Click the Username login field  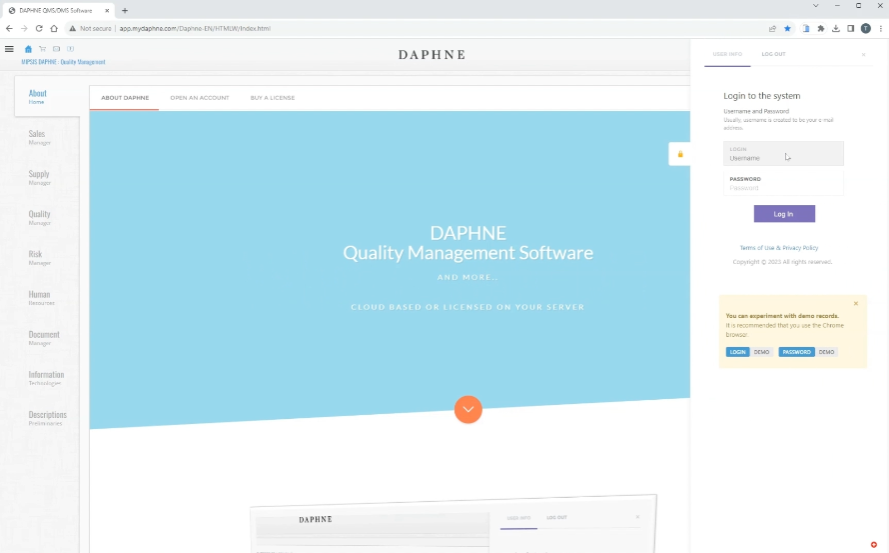pos(784,154)
